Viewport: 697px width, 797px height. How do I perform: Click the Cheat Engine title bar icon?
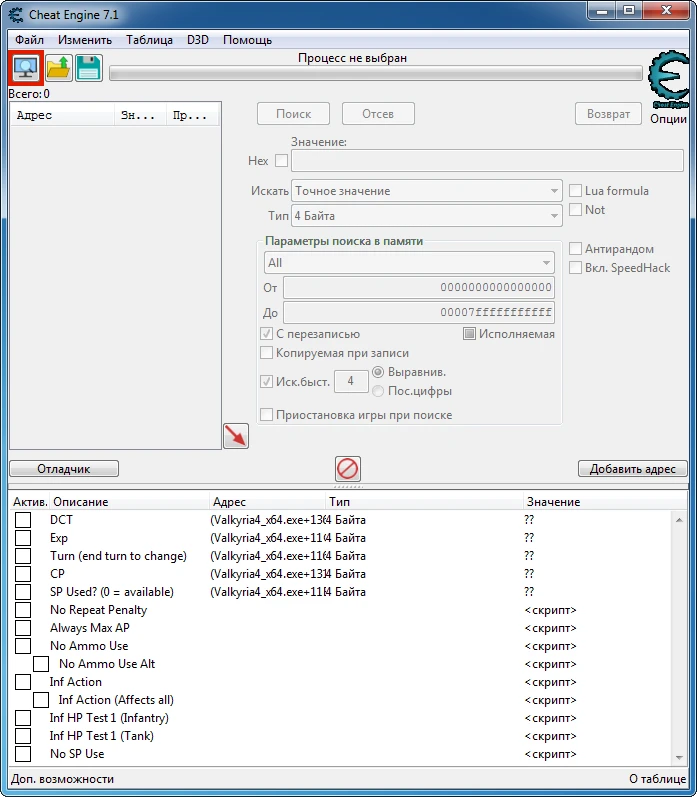(x=16, y=15)
